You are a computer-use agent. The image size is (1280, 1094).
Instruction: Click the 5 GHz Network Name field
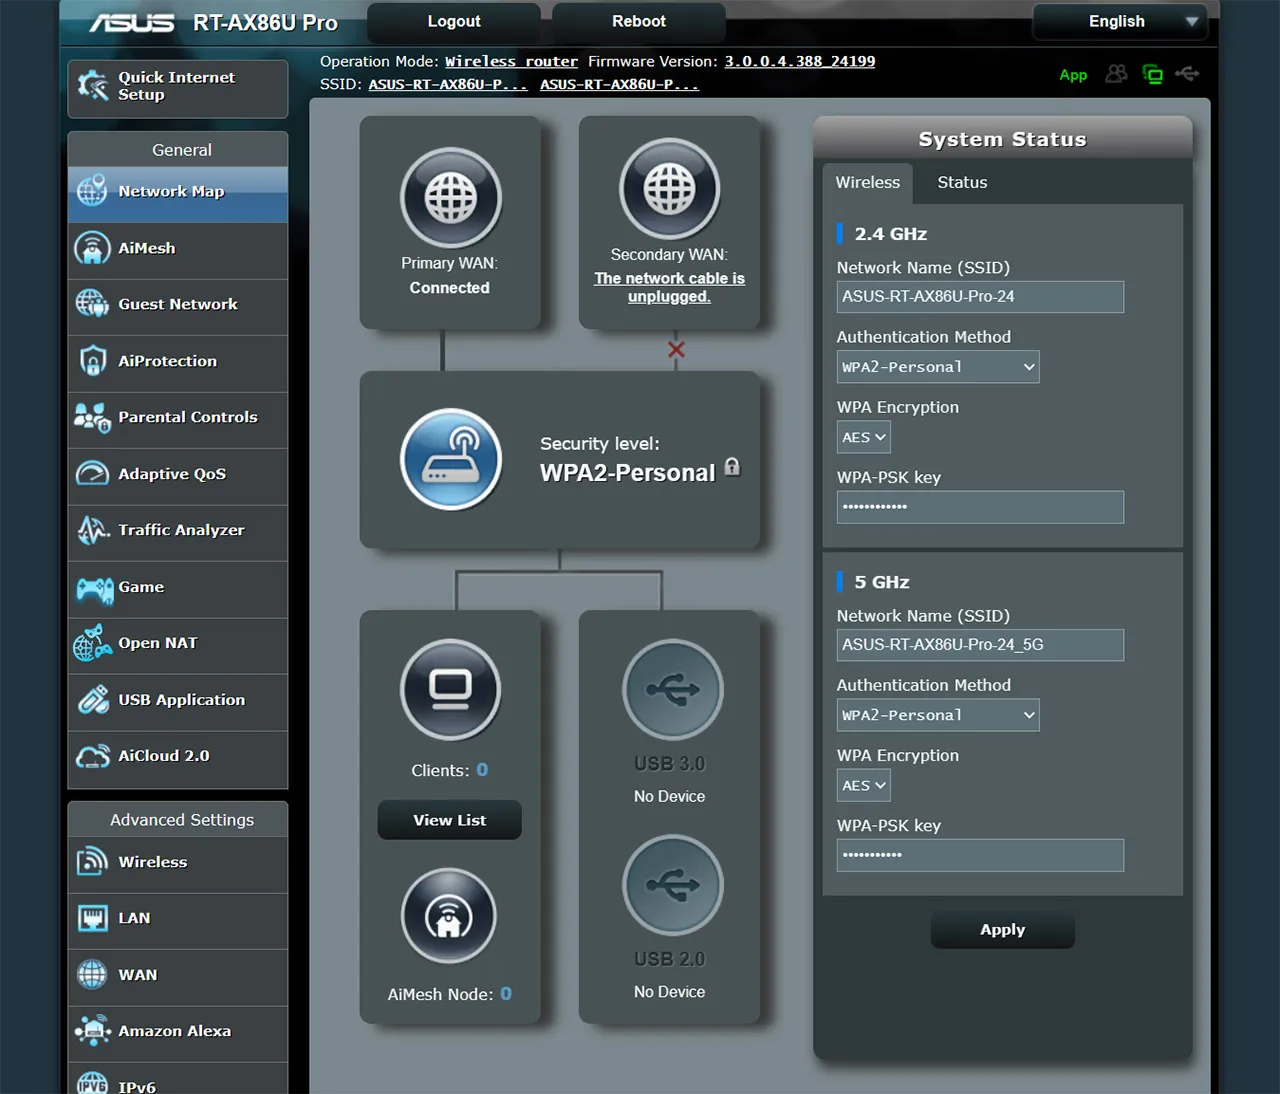tap(980, 645)
